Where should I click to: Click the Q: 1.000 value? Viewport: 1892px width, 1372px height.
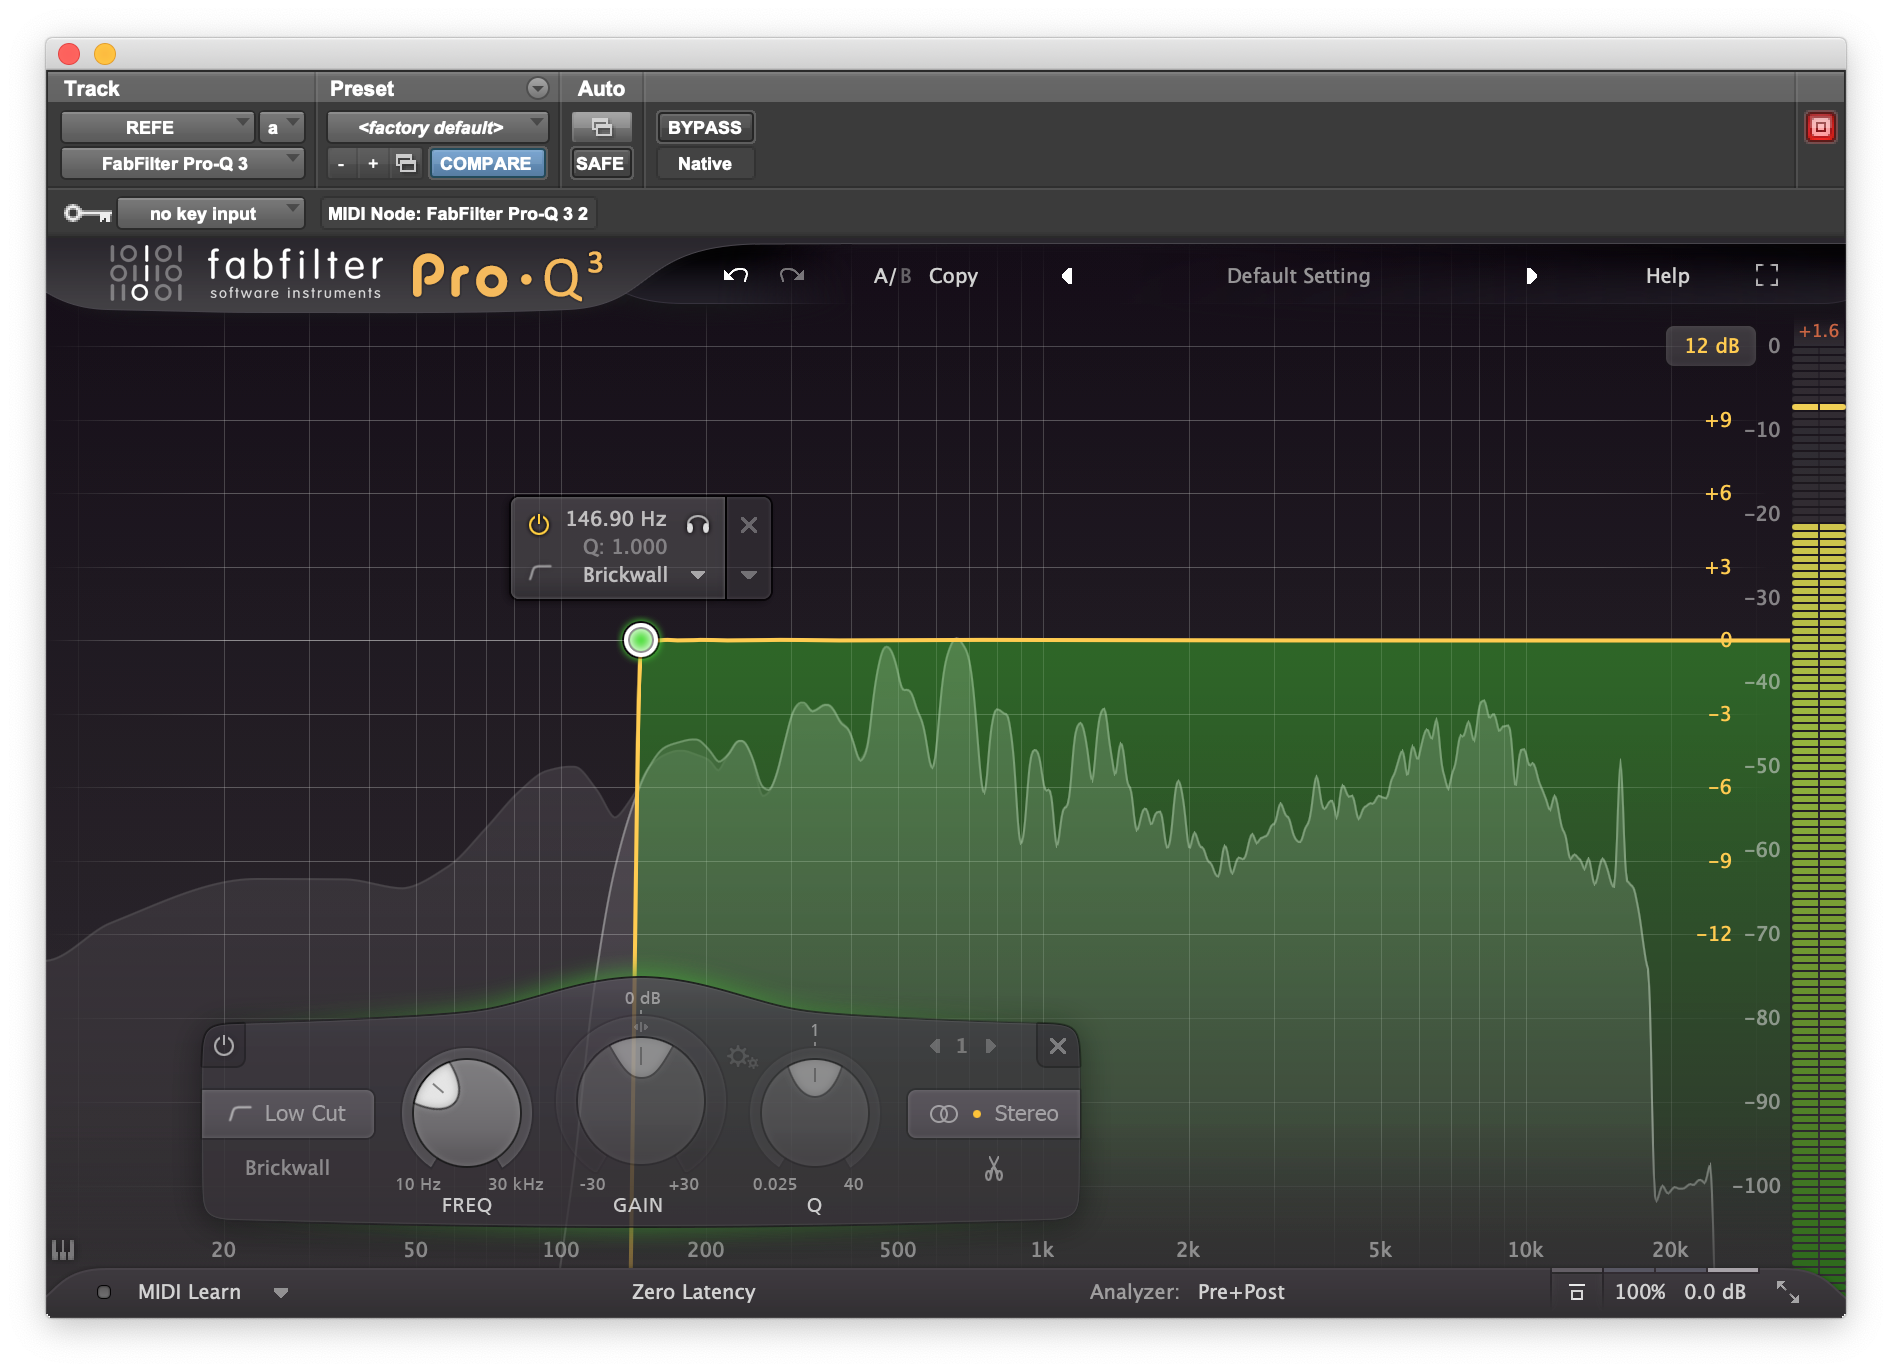(625, 547)
